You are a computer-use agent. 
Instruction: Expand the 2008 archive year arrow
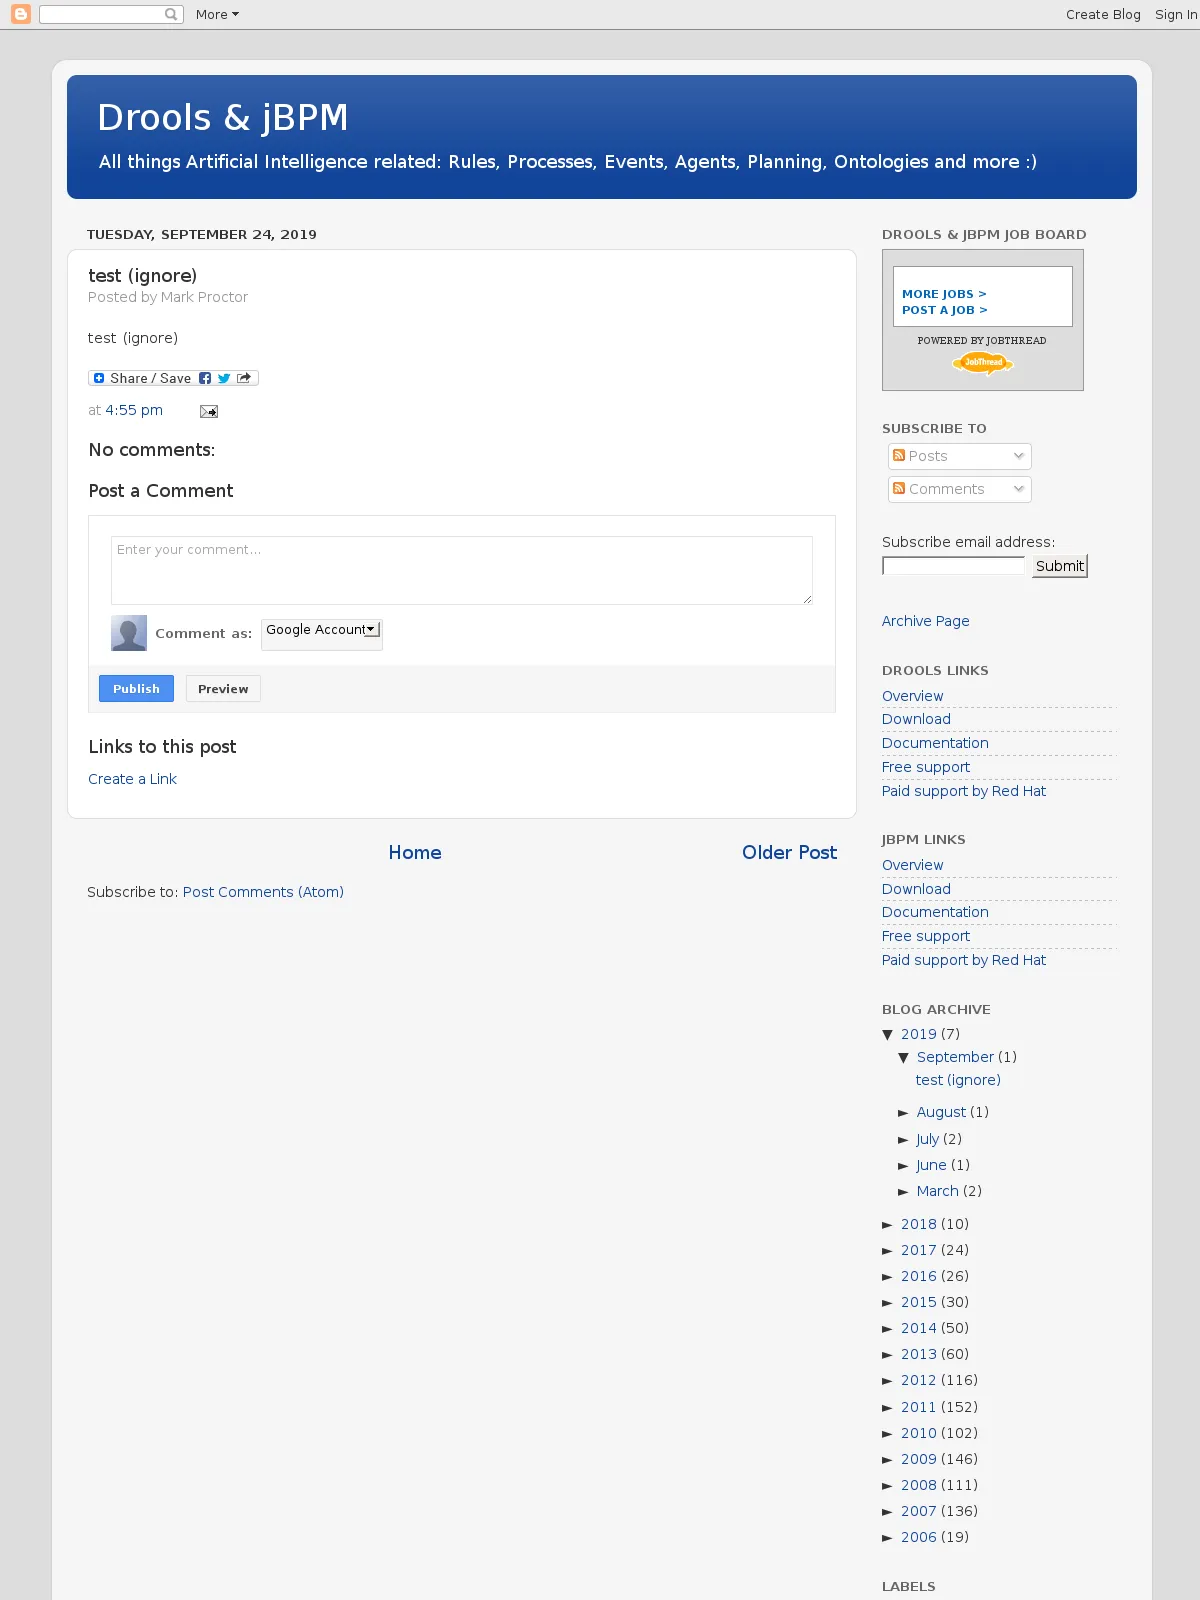[888, 1486]
